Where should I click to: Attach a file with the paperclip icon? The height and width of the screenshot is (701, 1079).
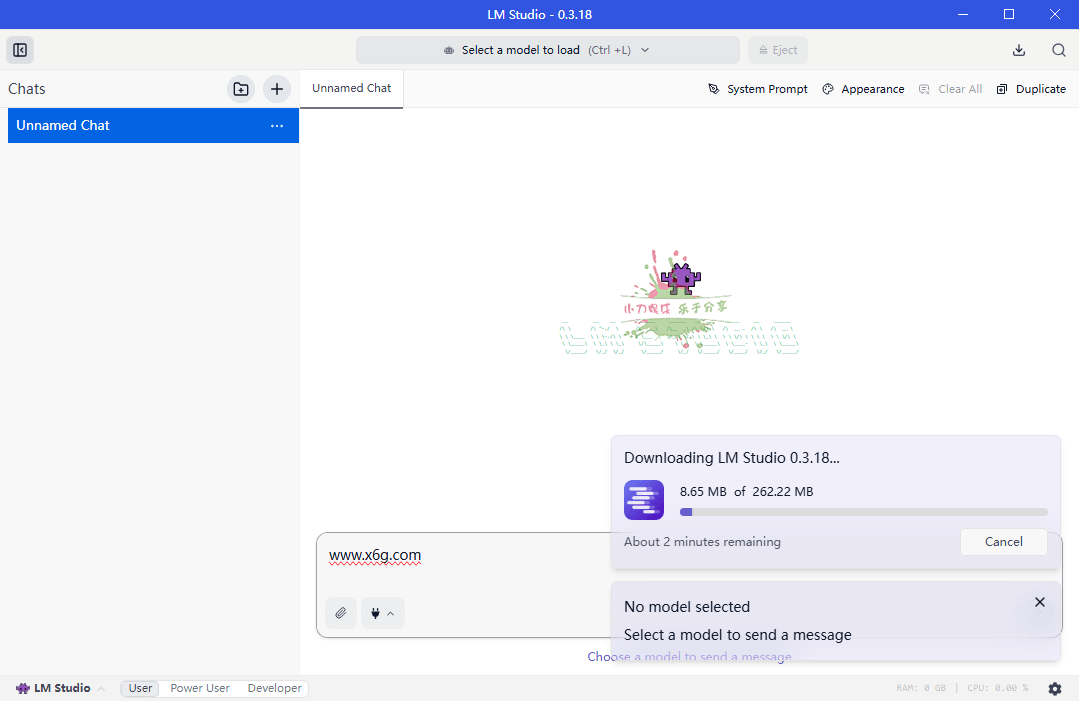point(340,612)
